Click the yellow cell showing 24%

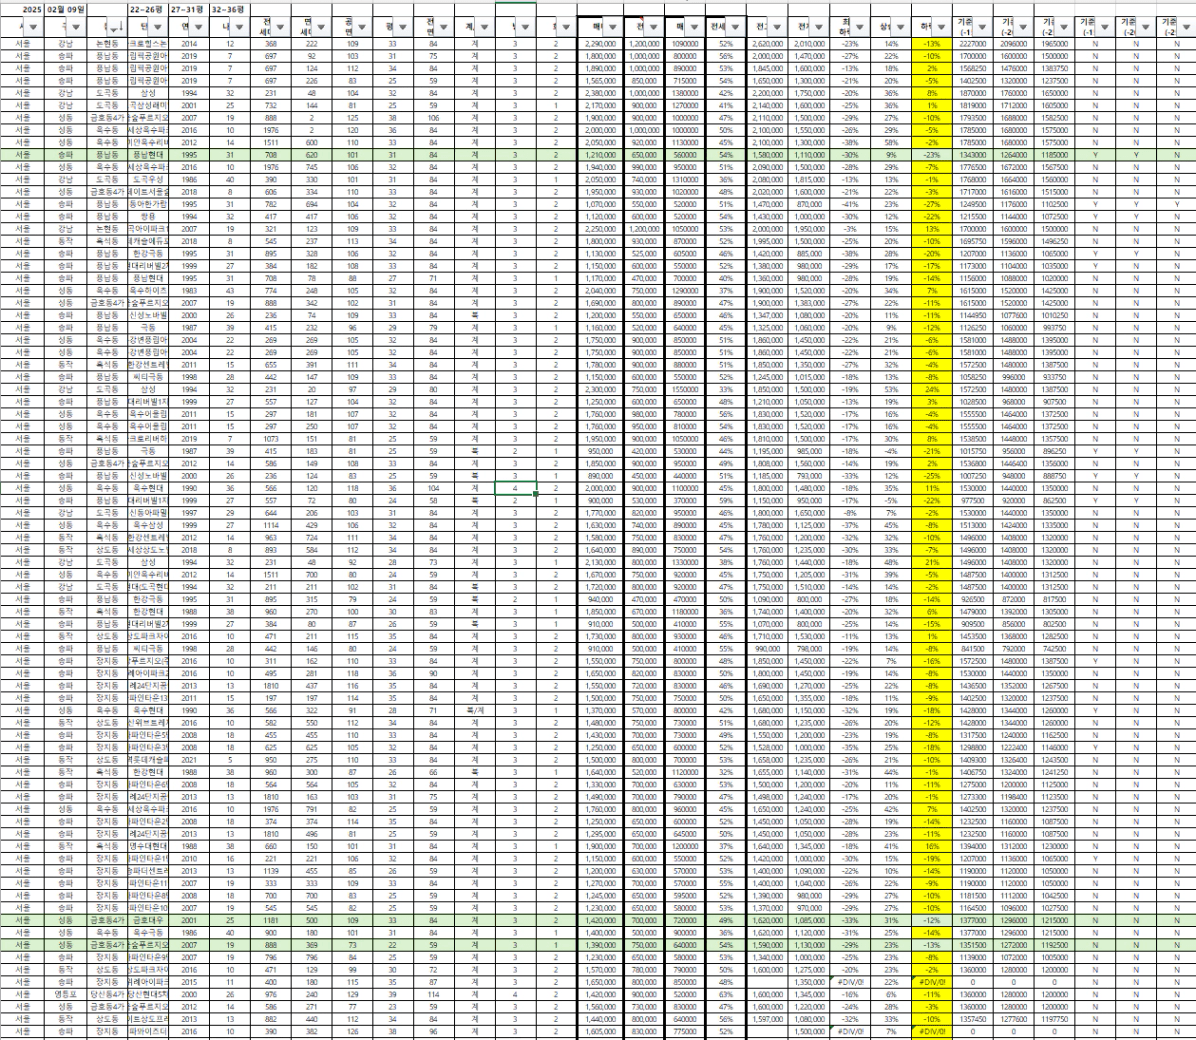point(932,389)
